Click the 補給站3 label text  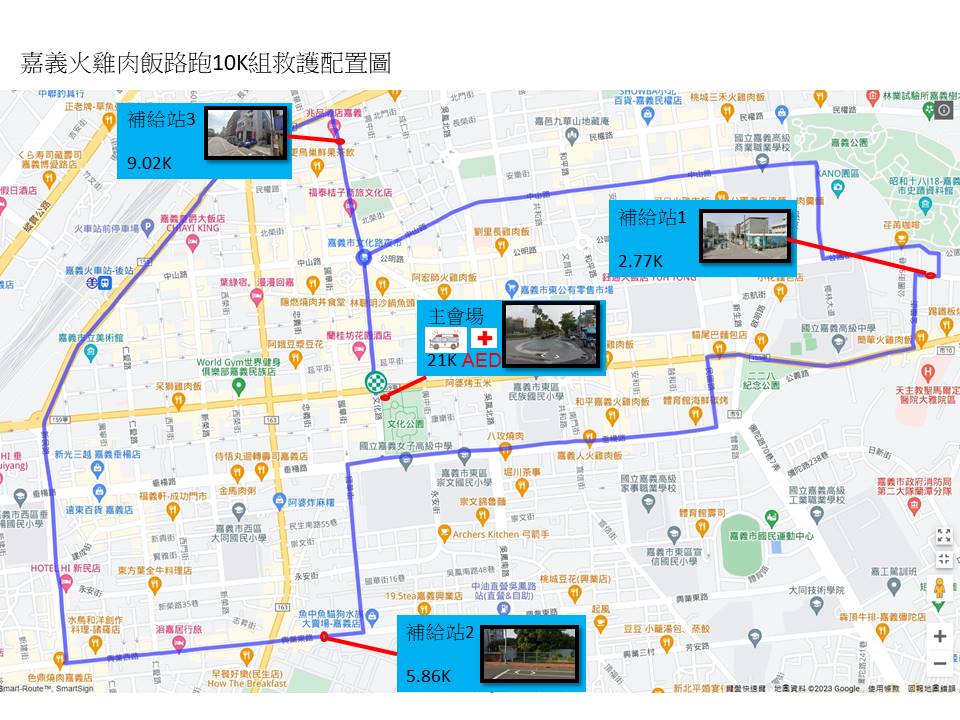[161, 119]
